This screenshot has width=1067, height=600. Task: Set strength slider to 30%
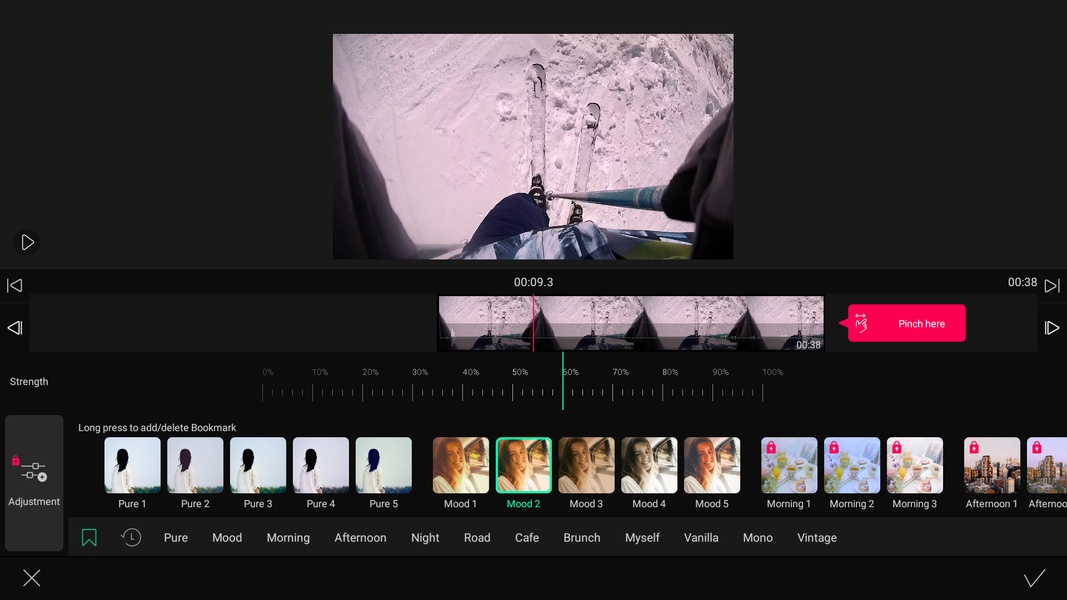[412, 392]
